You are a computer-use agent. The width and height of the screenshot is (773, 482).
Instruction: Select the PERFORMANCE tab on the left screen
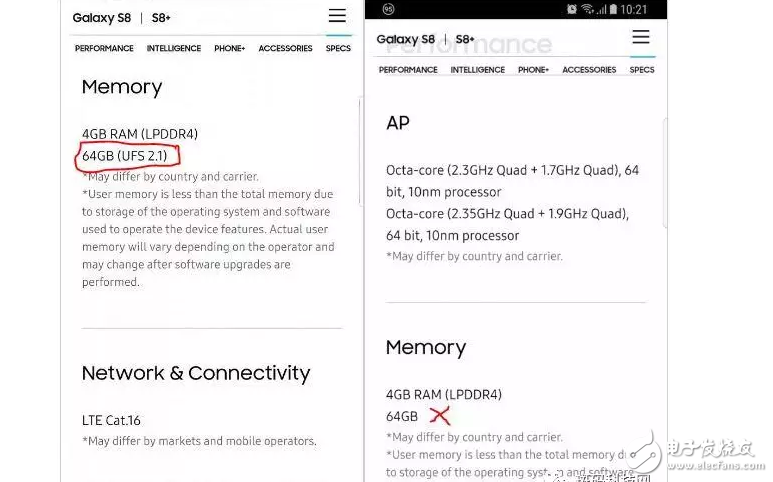[104, 48]
